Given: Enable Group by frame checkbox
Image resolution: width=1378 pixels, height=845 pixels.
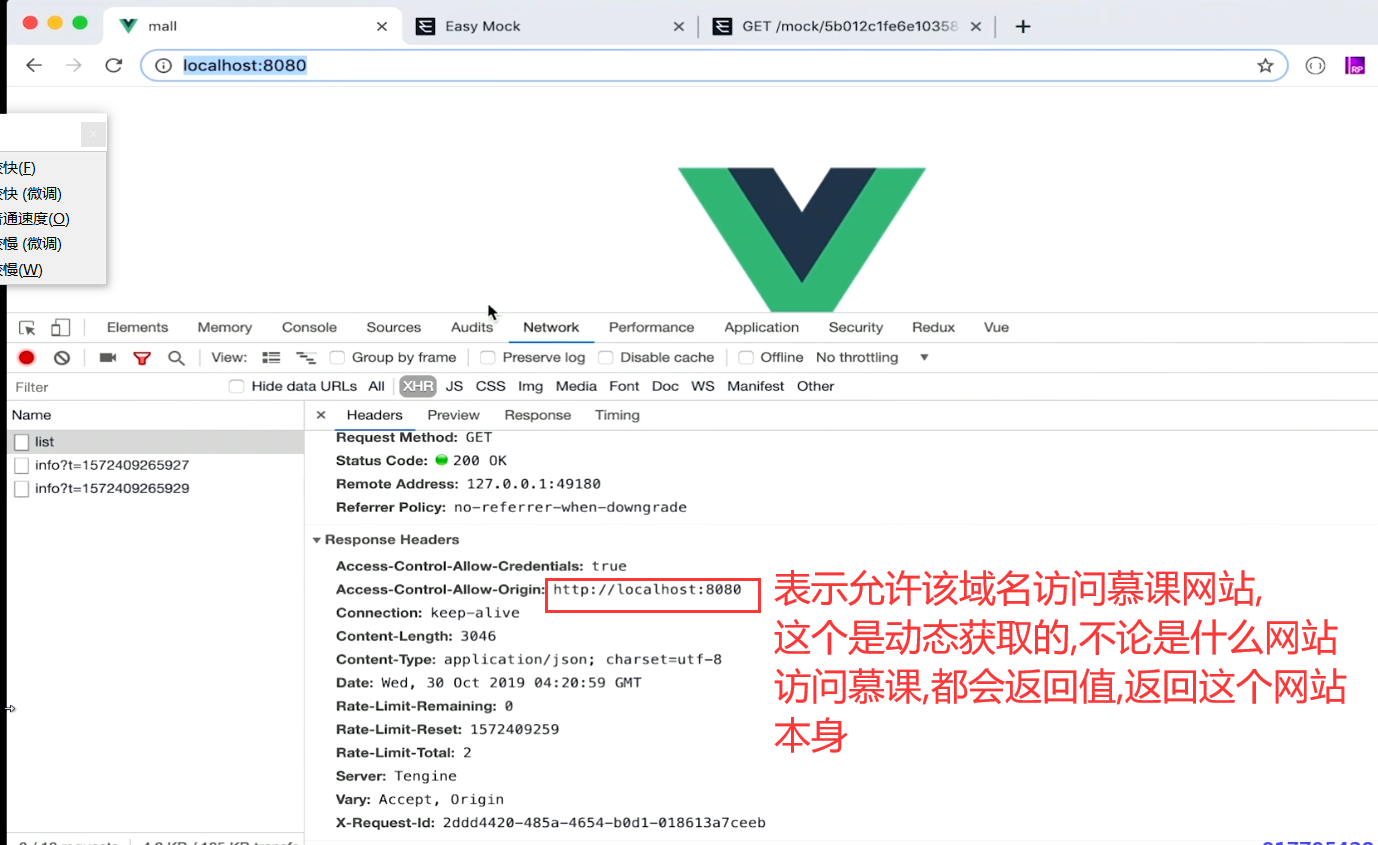Looking at the screenshot, I should (338, 358).
